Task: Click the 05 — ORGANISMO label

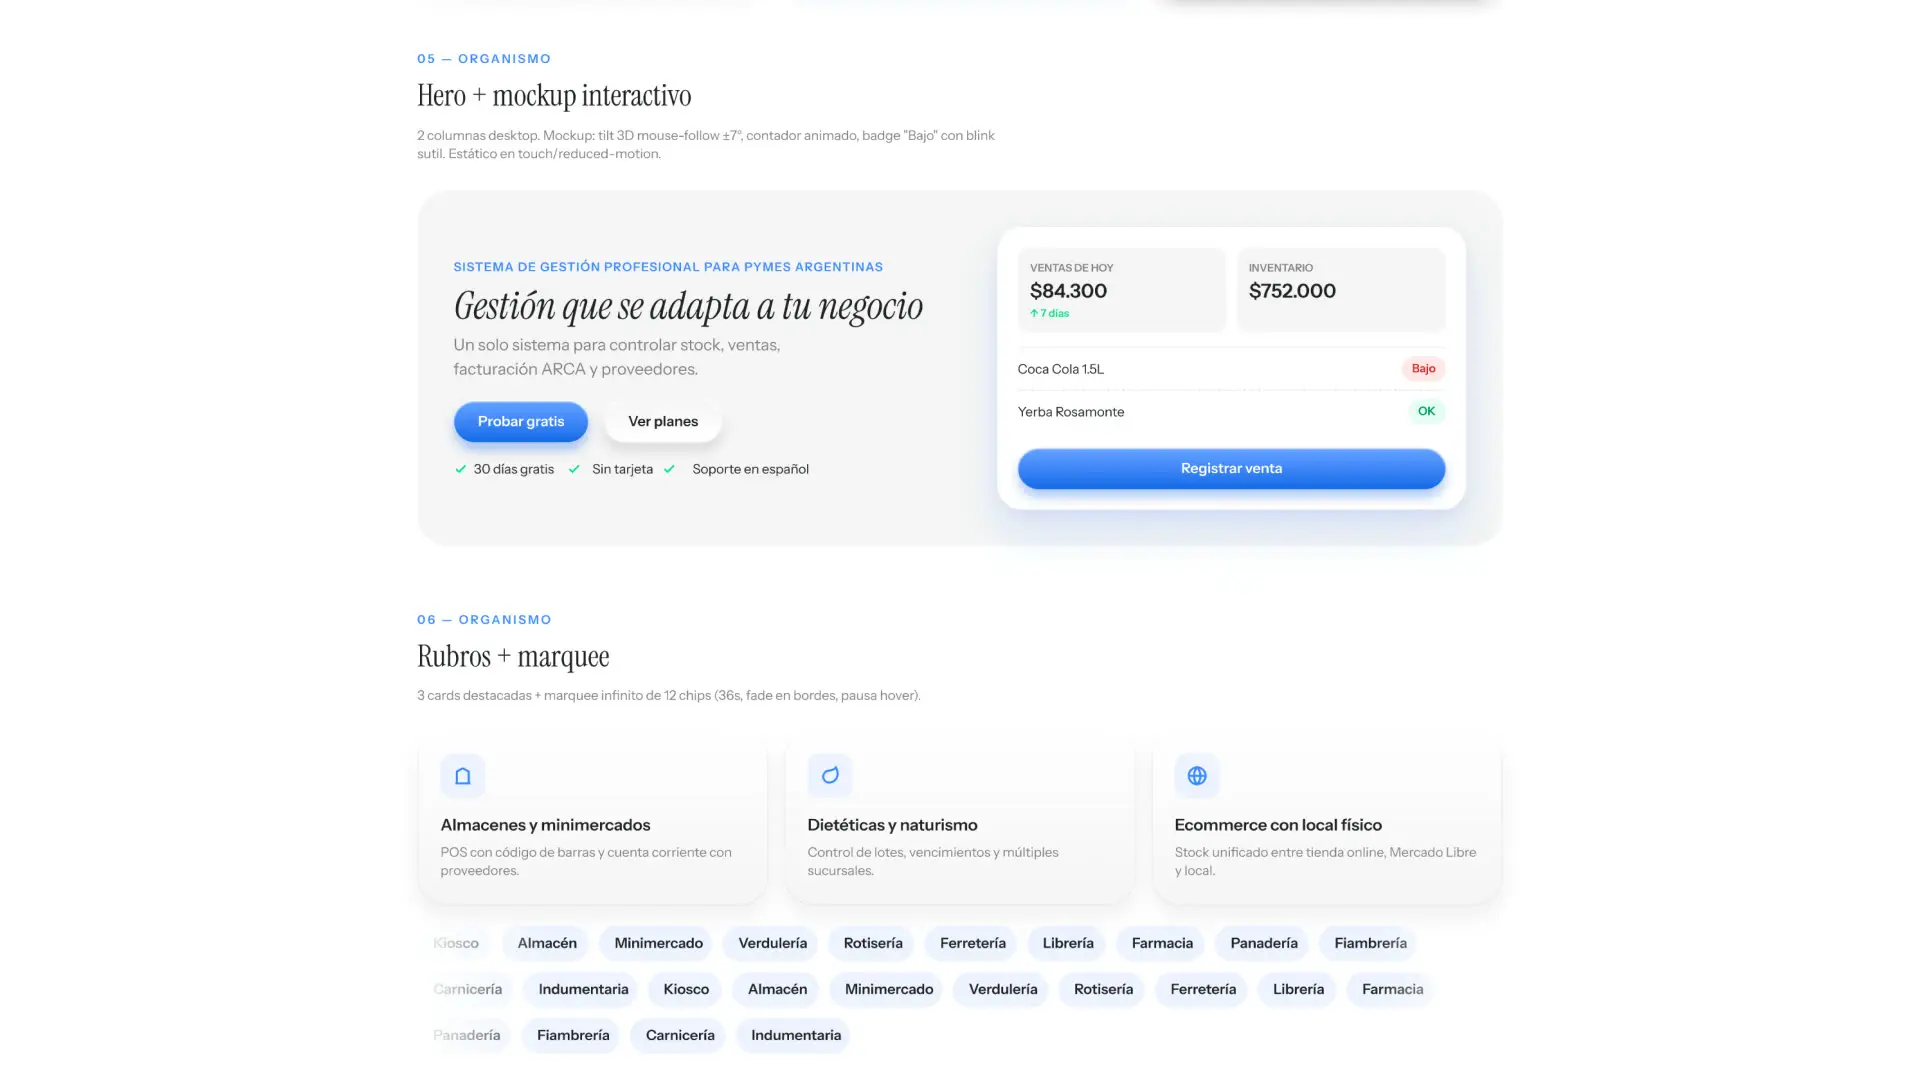Action: [x=484, y=59]
